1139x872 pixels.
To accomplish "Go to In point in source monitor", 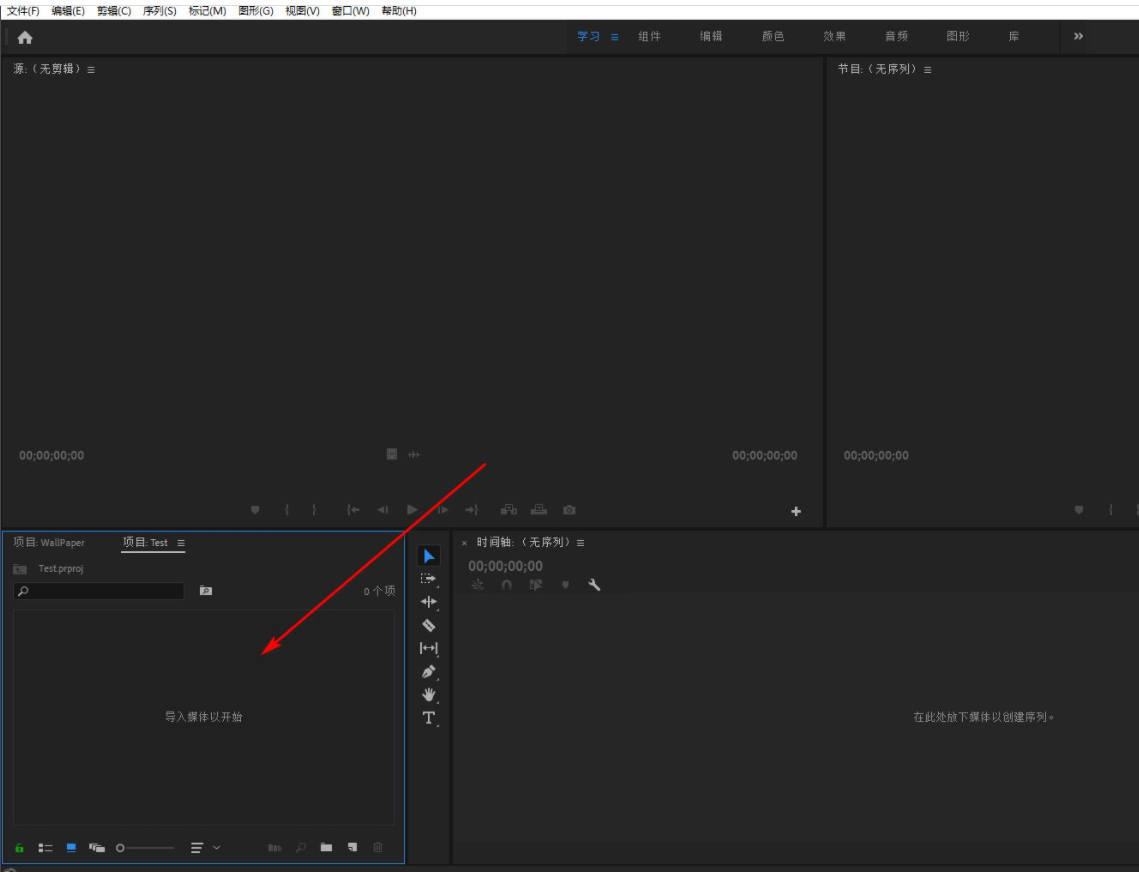I will click(x=353, y=510).
